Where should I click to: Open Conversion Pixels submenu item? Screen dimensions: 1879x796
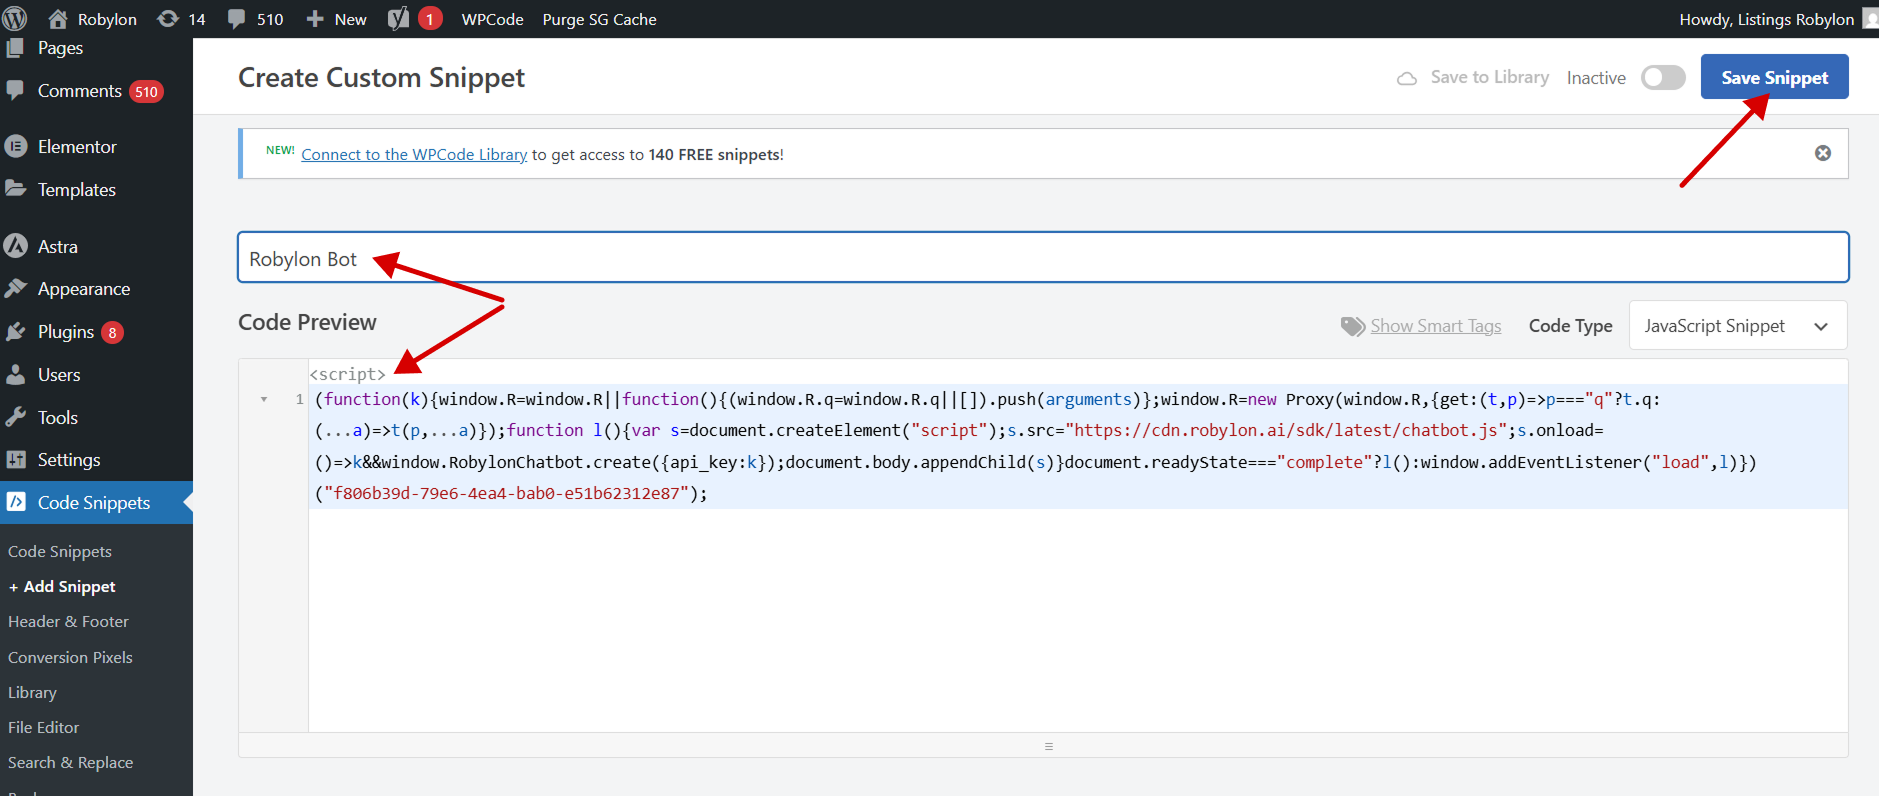(x=70, y=658)
